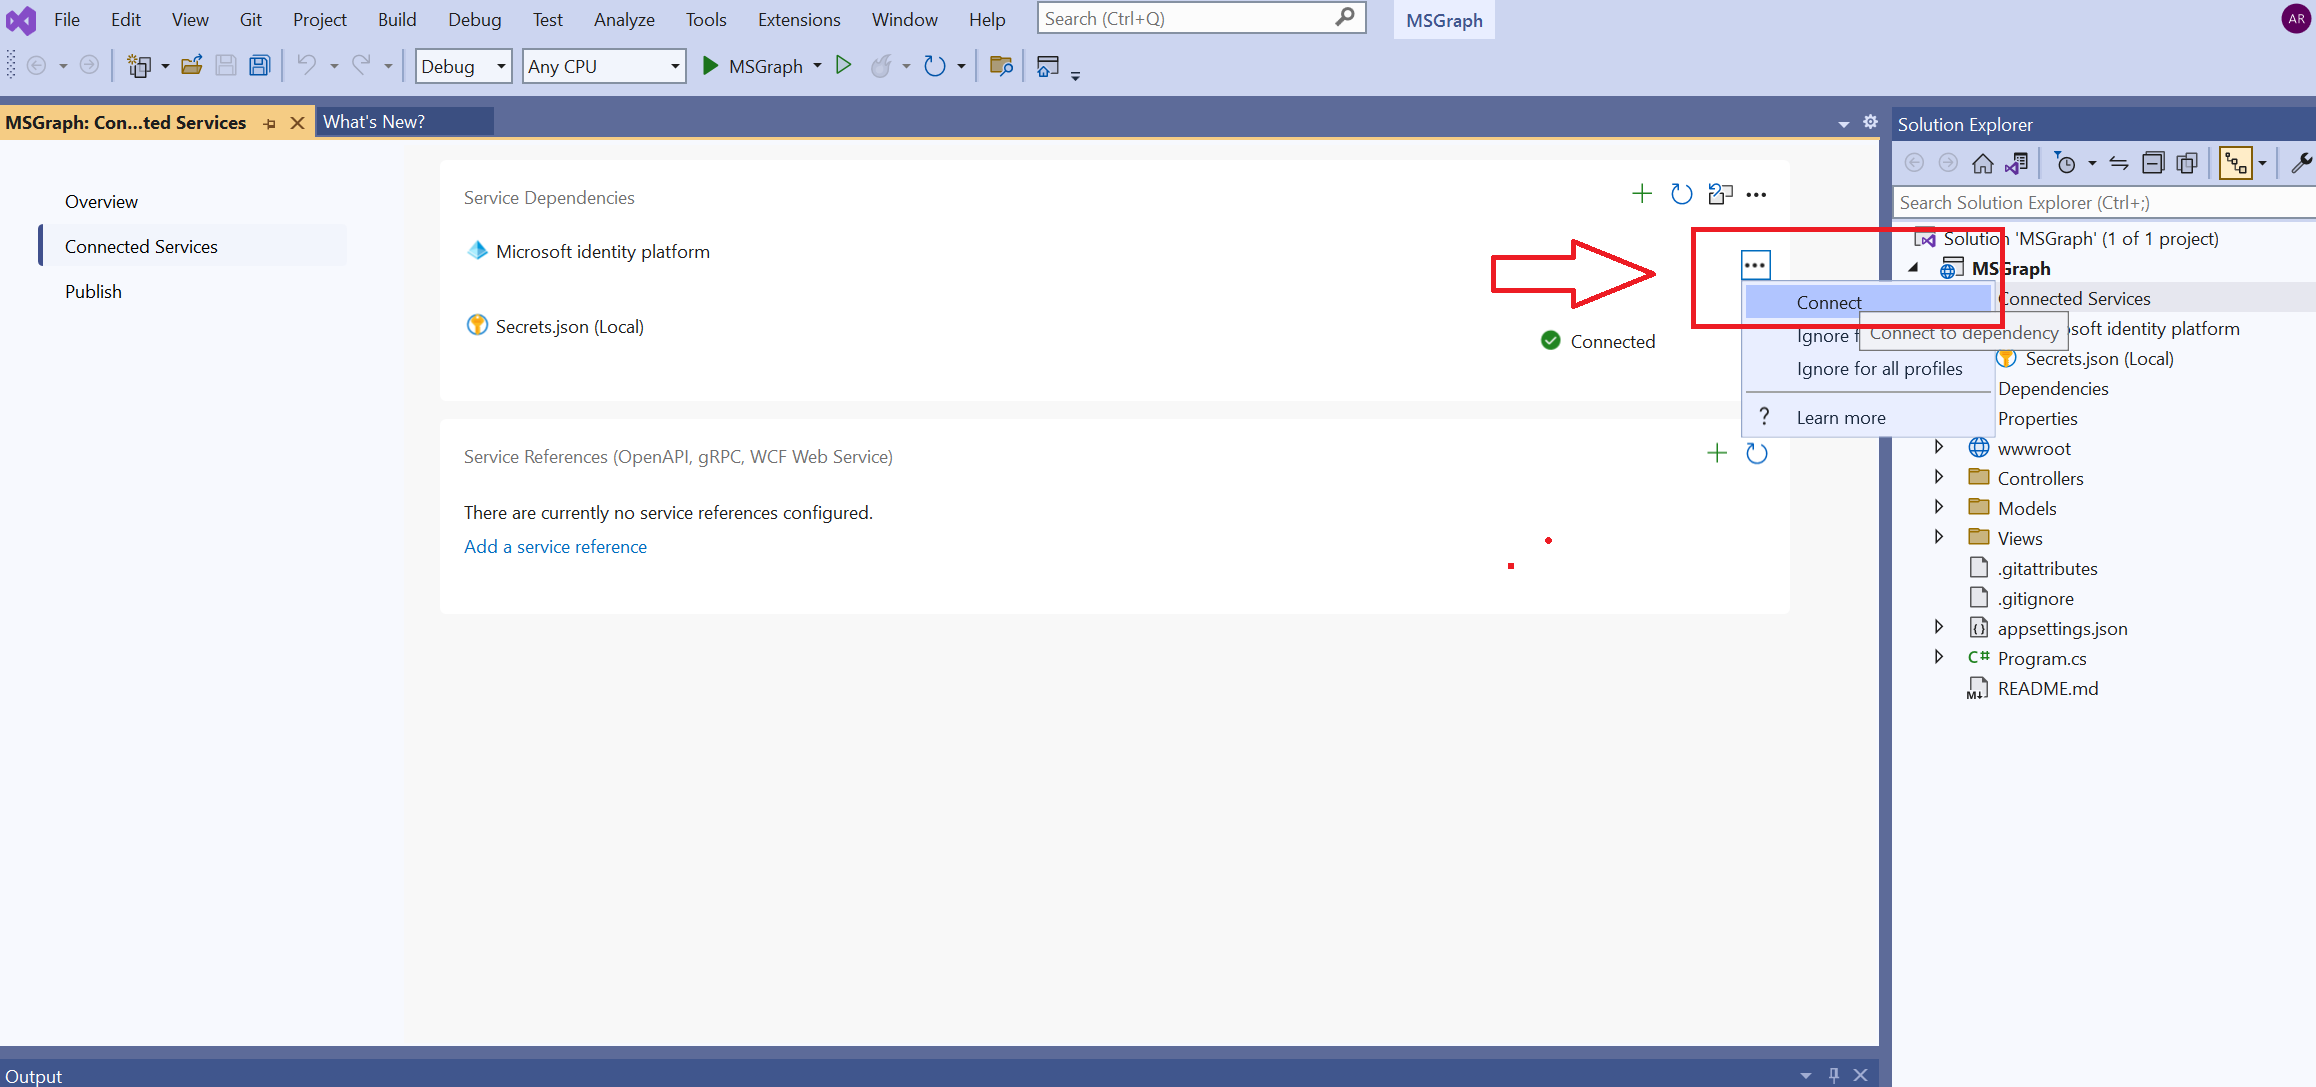
Task: Open the Debug configuration dropdown
Action: point(463,66)
